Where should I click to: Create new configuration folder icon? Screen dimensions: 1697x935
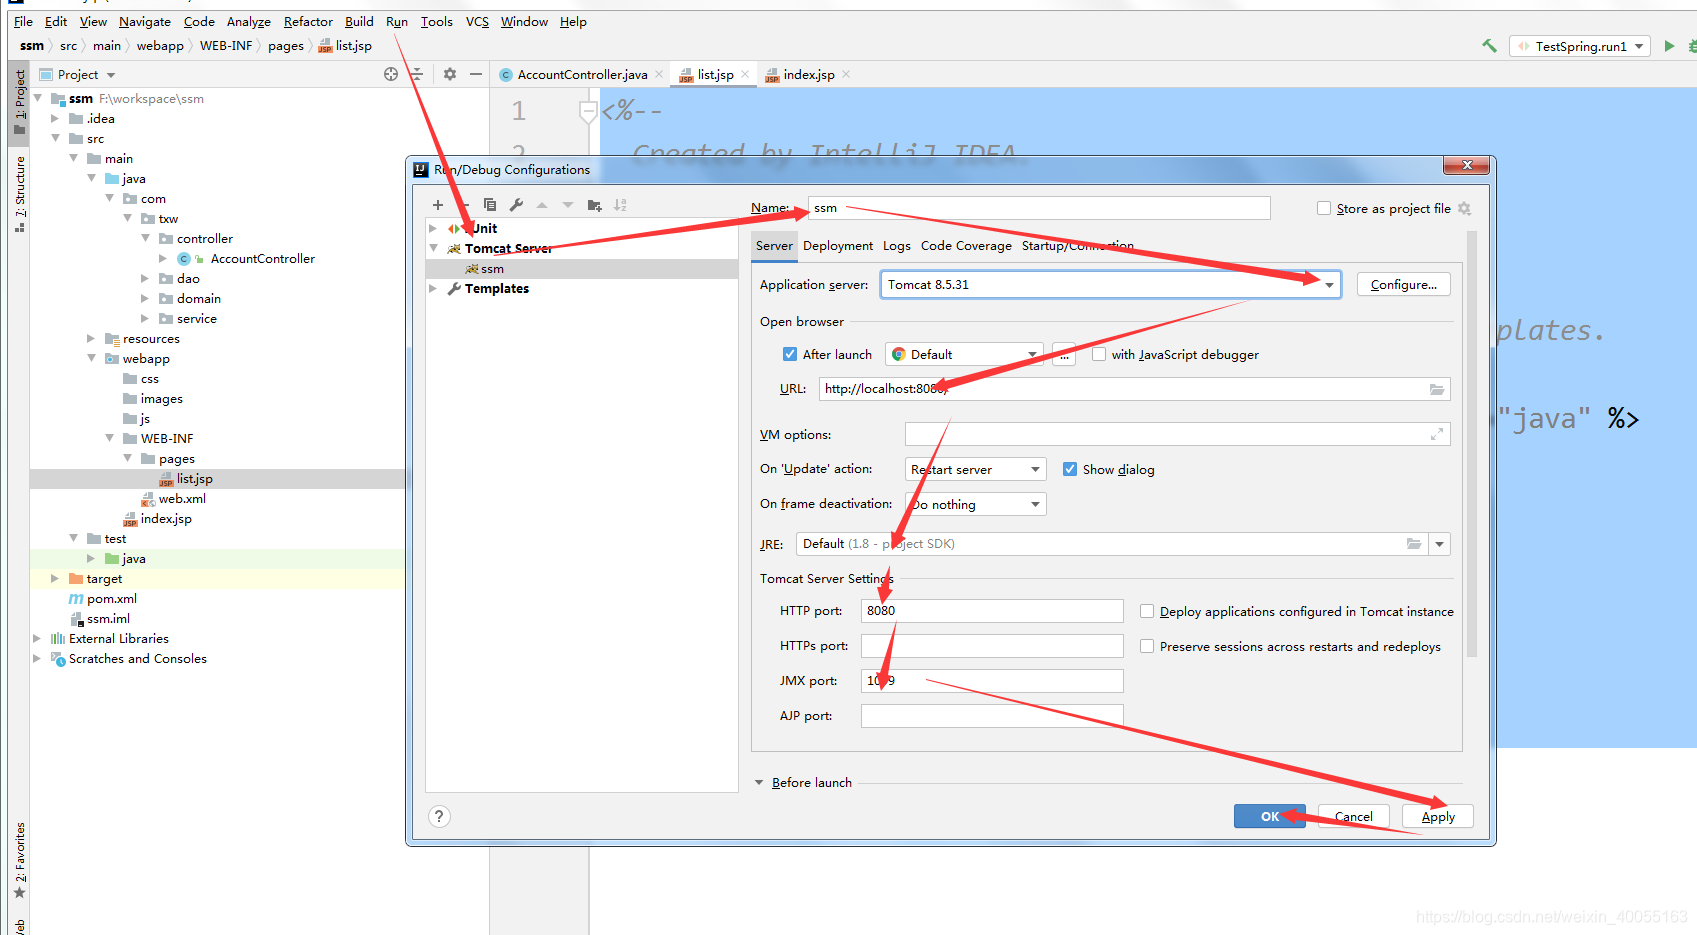pyautogui.click(x=594, y=205)
